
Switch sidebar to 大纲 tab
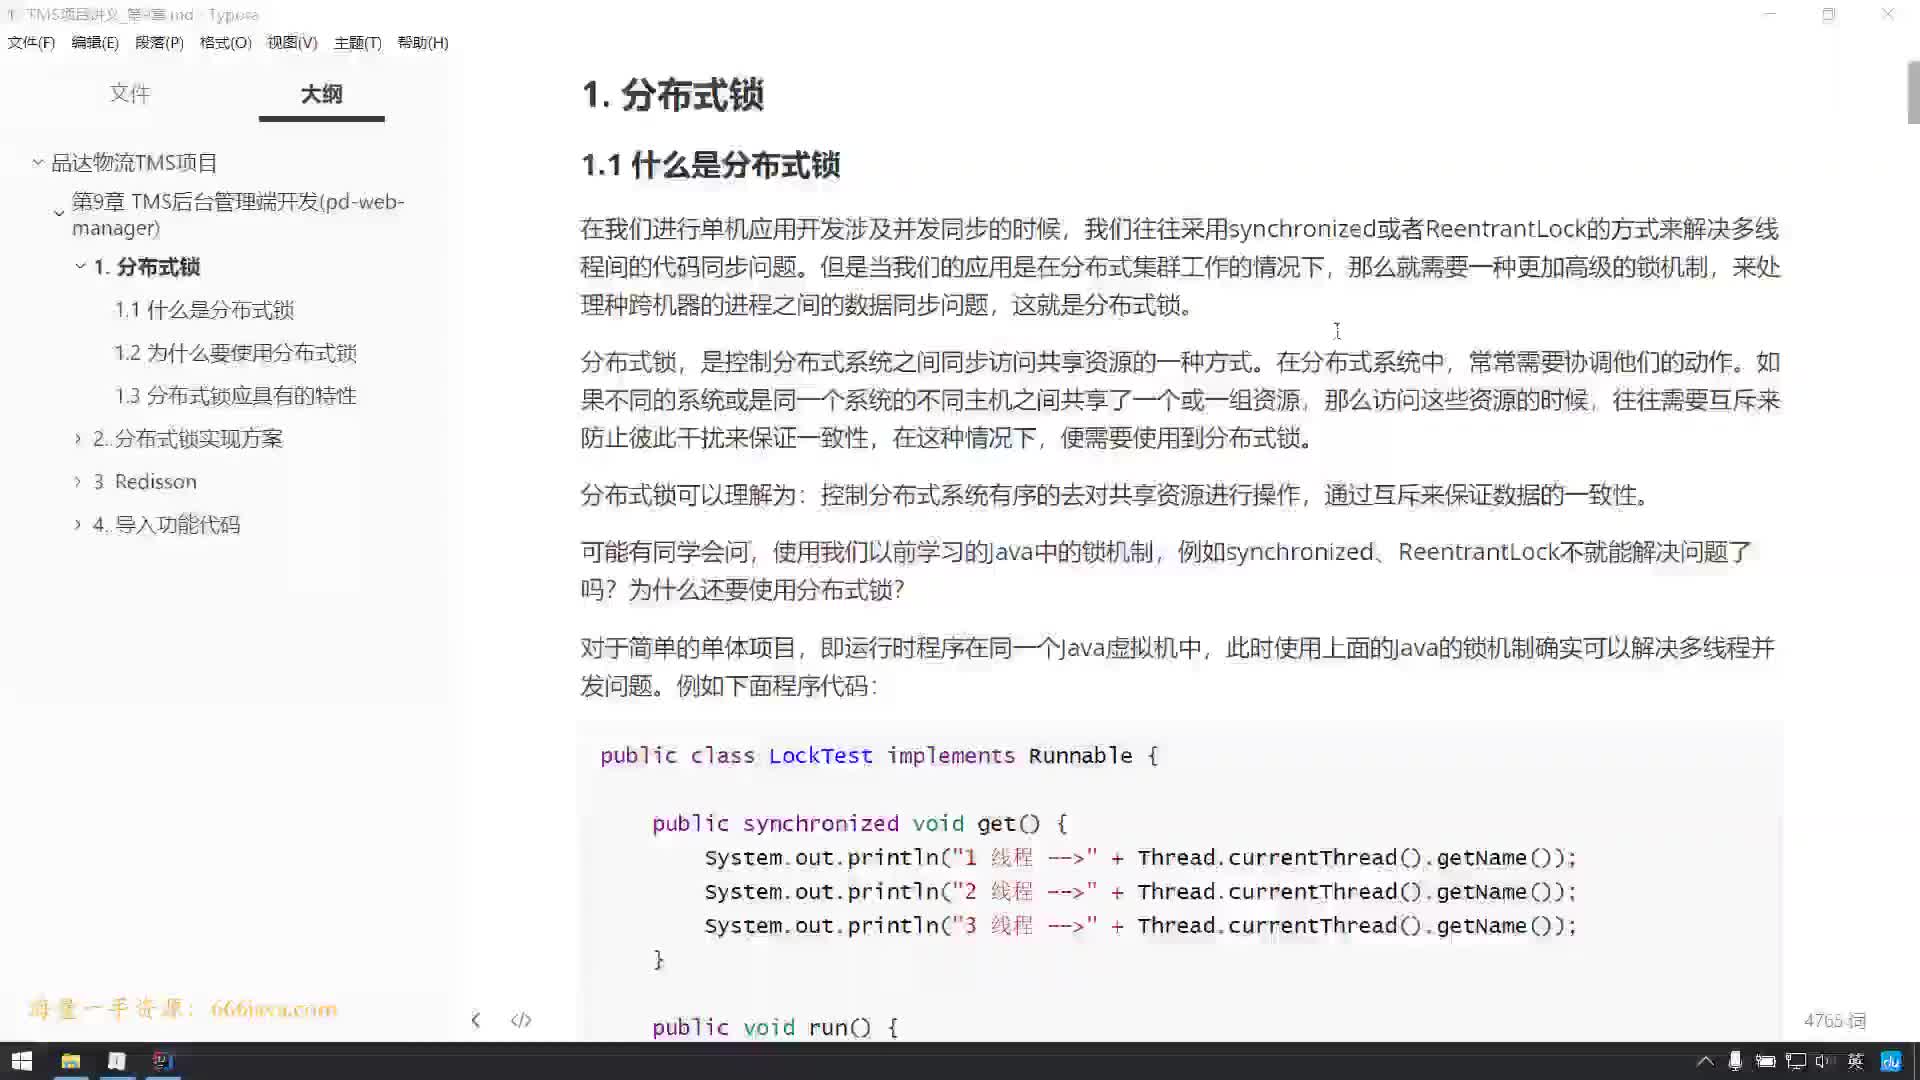tap(321, 93)
